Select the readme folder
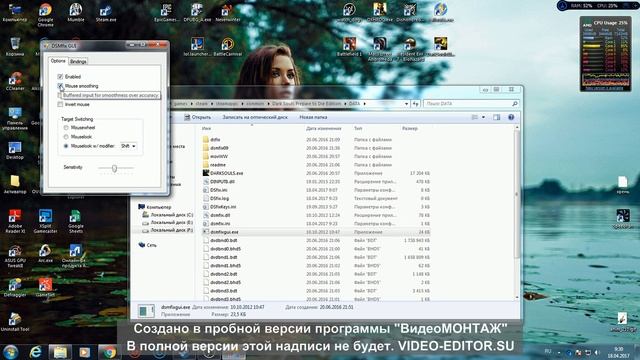The height and width of the screenshot is (360, 640). point(218,165)
